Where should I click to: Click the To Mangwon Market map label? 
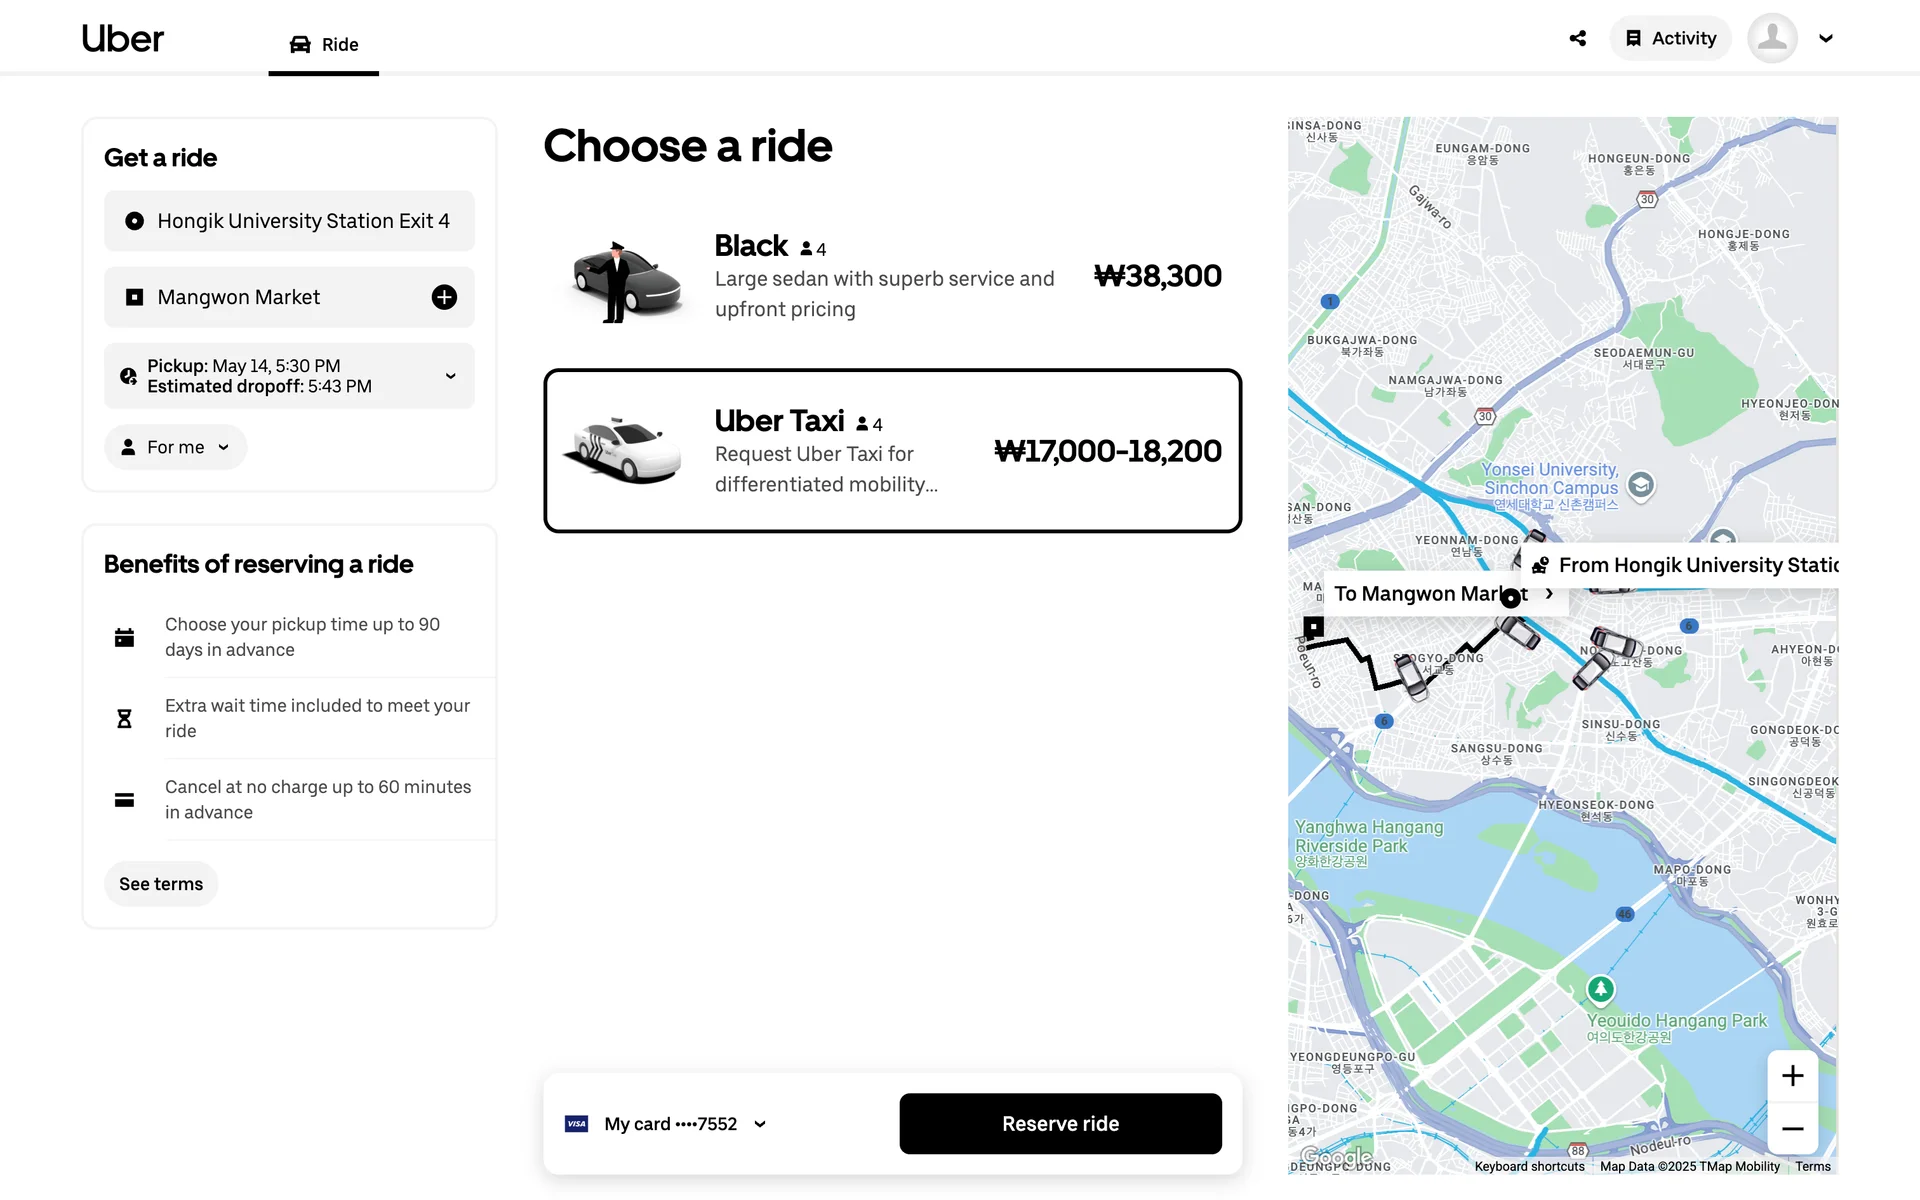(1430, 594)
